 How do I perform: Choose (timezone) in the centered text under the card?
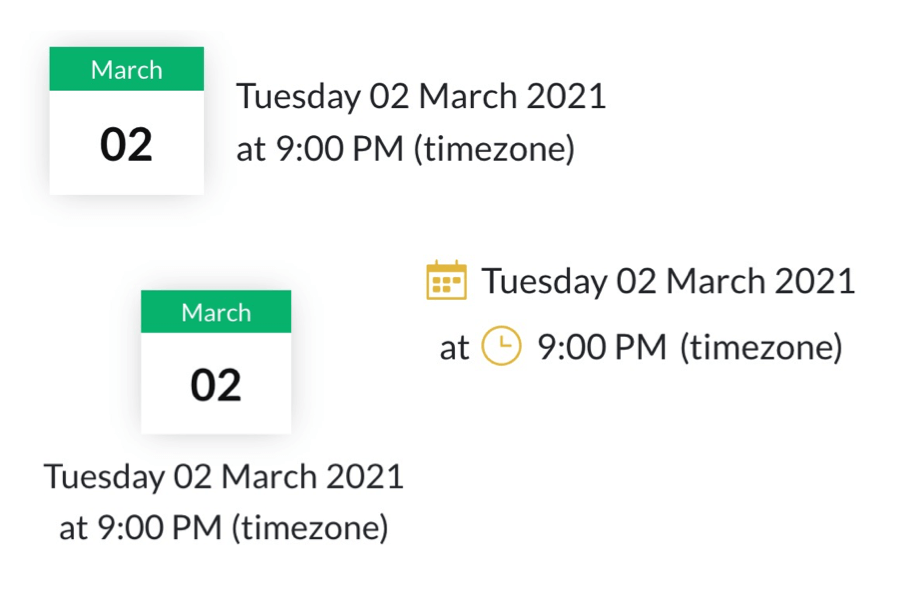tap(310, 528)
